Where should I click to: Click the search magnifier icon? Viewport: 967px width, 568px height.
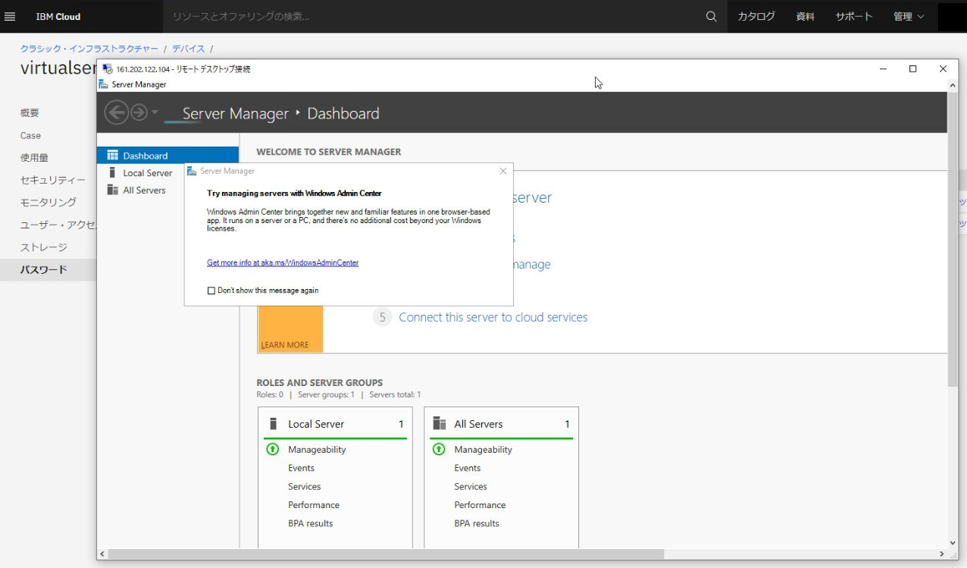[x=711, y=17]
